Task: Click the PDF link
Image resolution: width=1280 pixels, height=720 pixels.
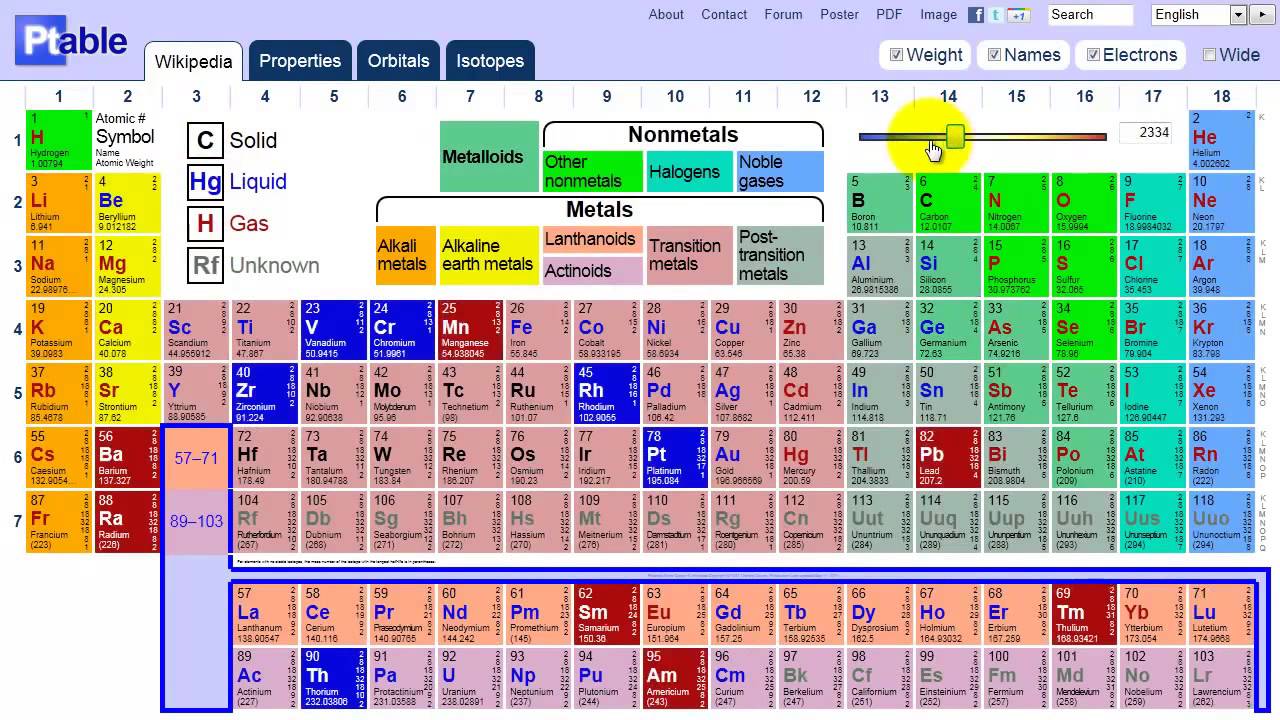Action: [889, 14]
